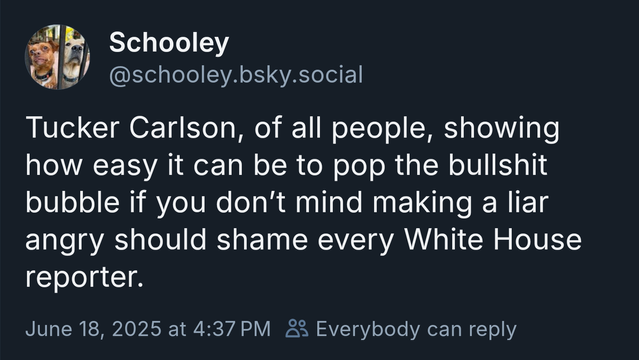Click the word "bubble" in the post

(x=73, y=202)
